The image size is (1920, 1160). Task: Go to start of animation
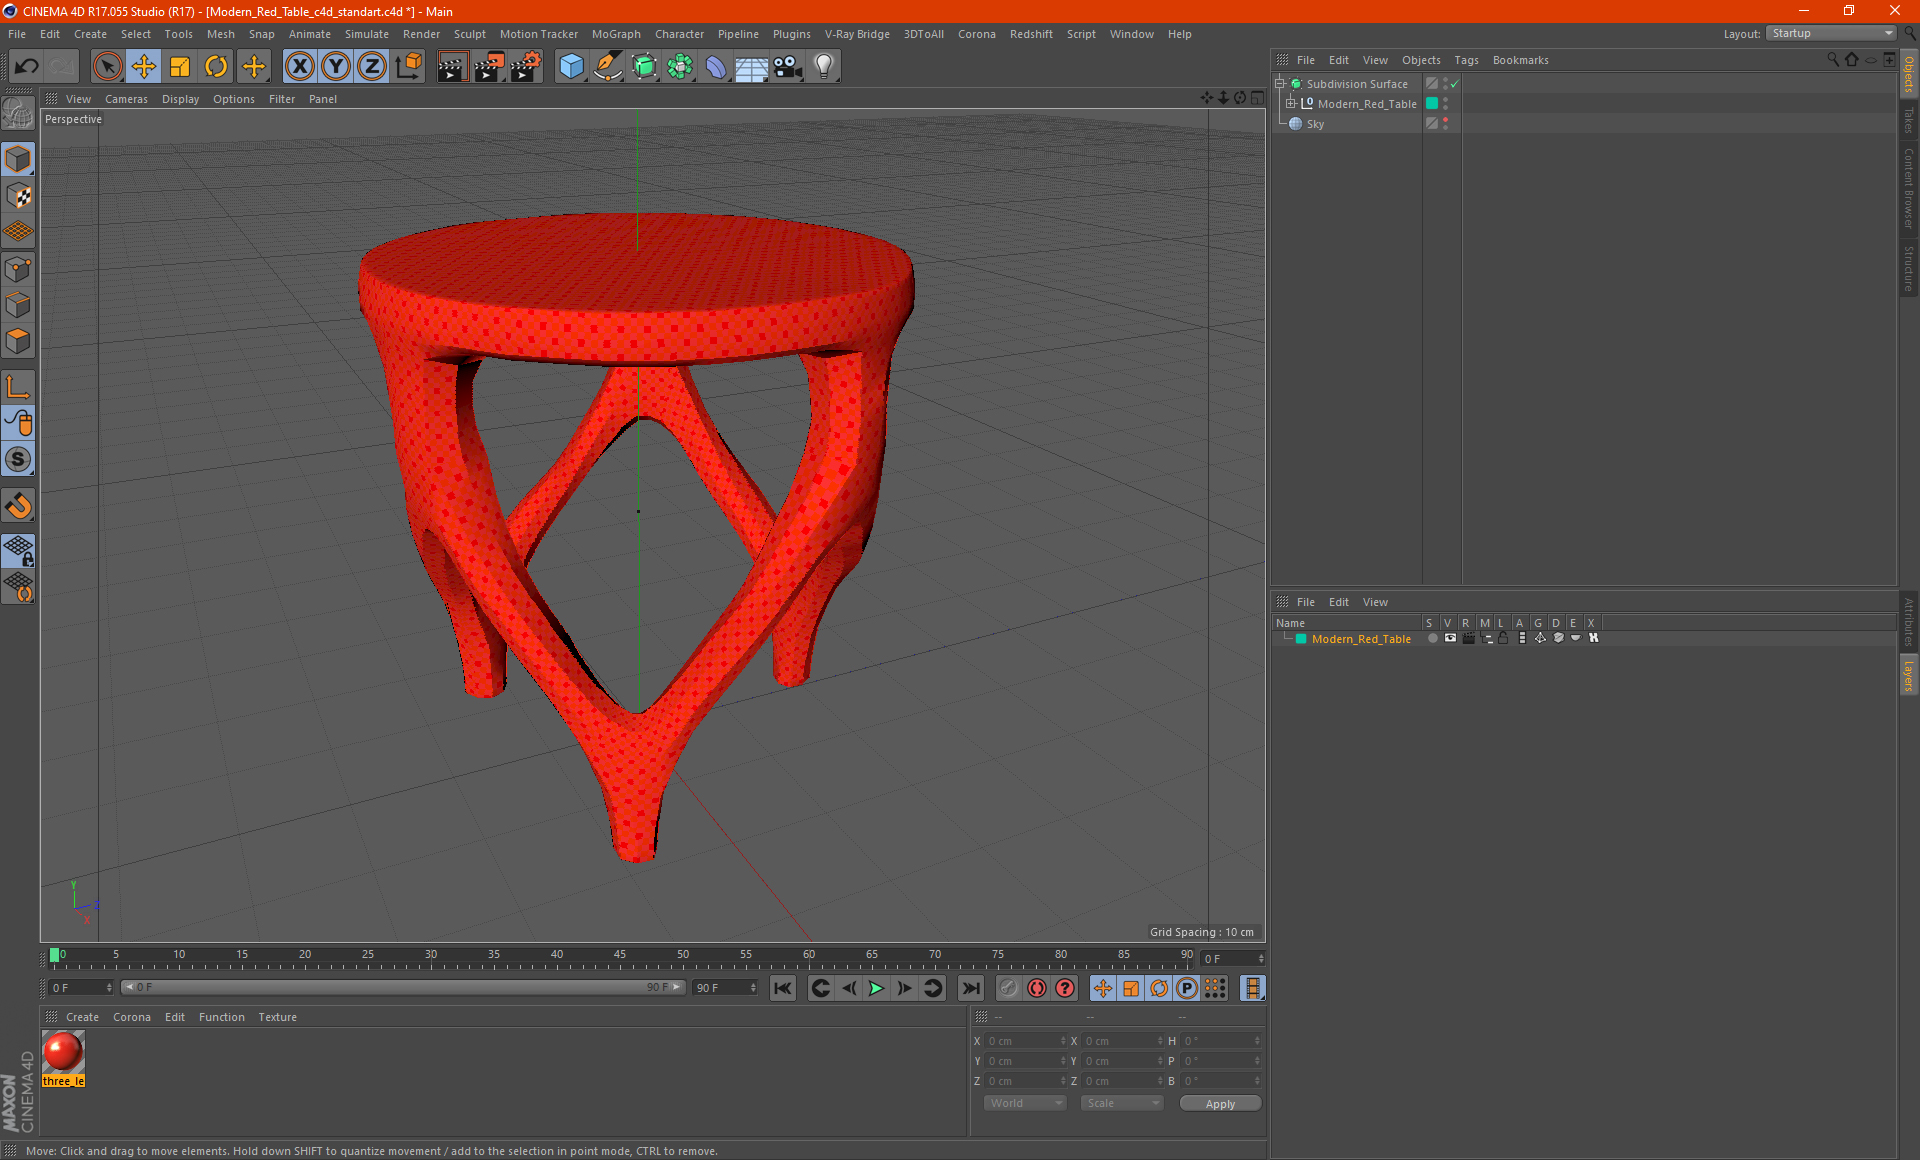pos(783,988)
